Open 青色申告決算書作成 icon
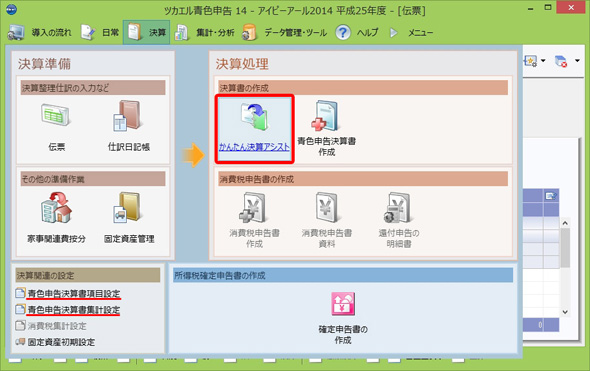 point(326,116)
